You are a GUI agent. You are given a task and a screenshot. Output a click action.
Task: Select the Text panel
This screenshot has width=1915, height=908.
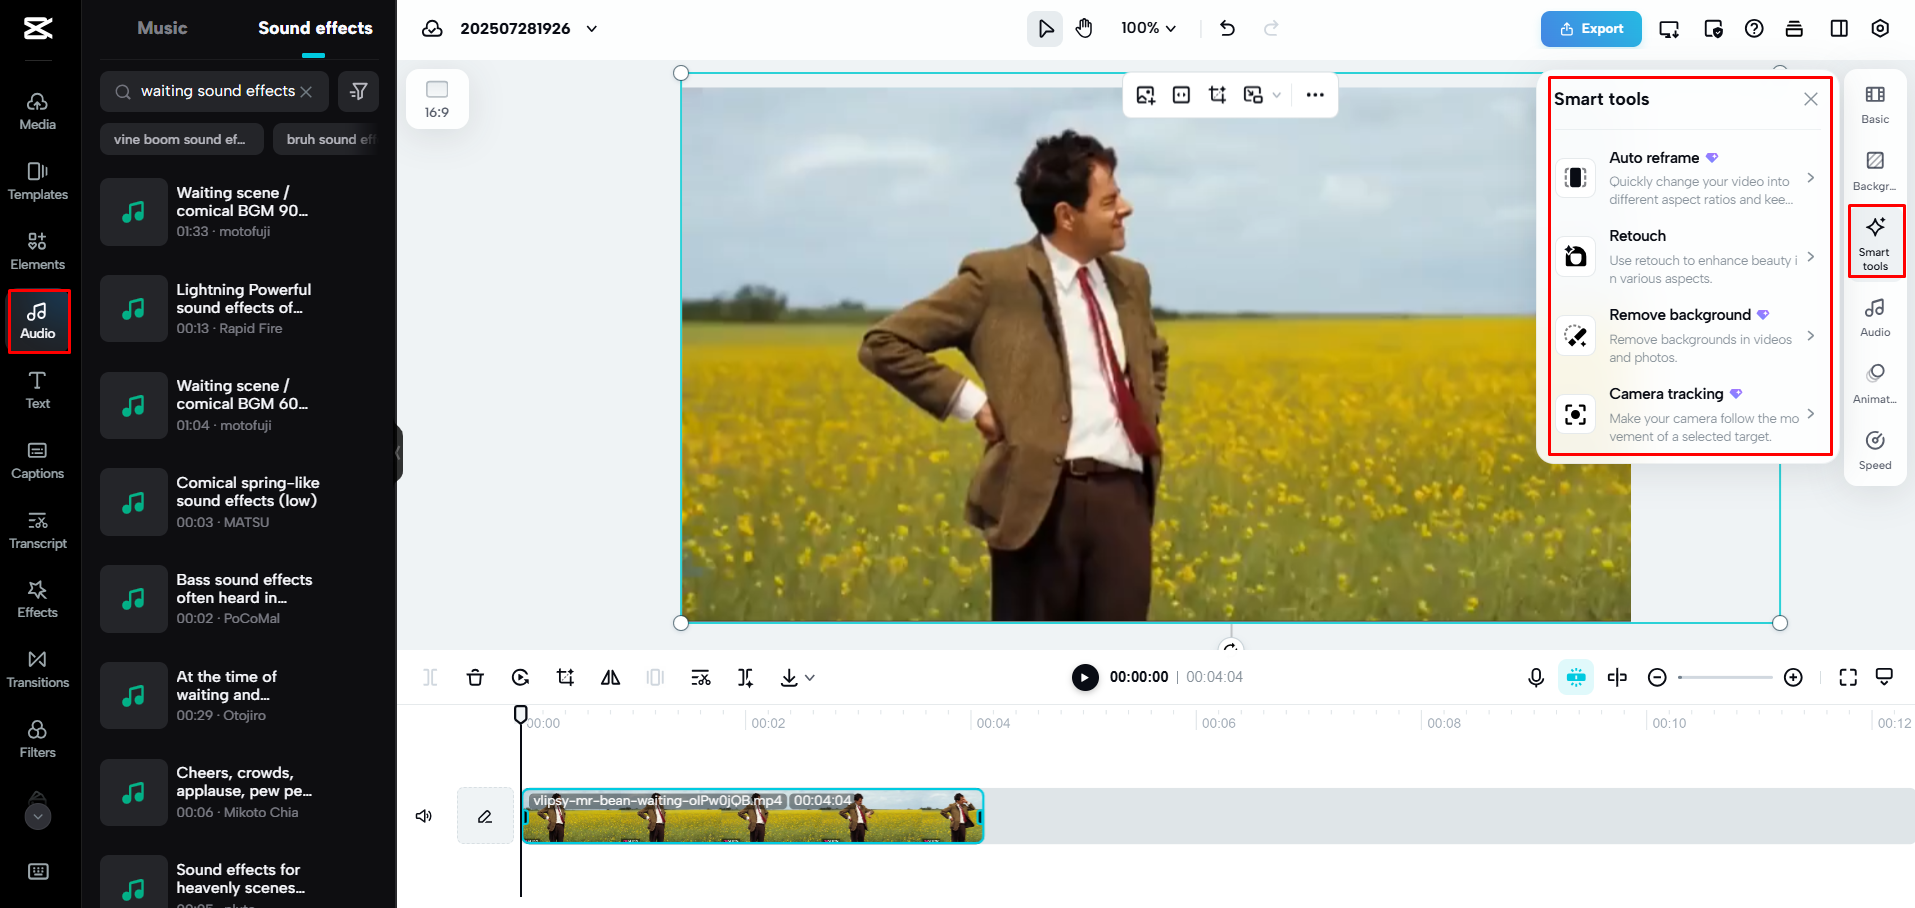coord(37,390)
